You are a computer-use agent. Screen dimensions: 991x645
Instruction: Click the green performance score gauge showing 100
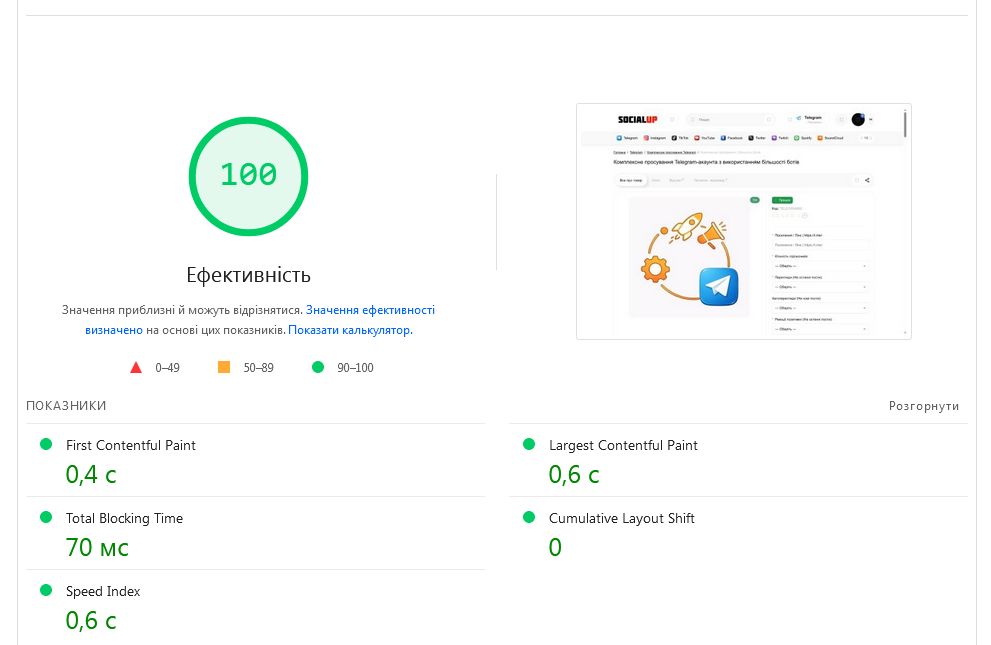[x=248, y=176]
